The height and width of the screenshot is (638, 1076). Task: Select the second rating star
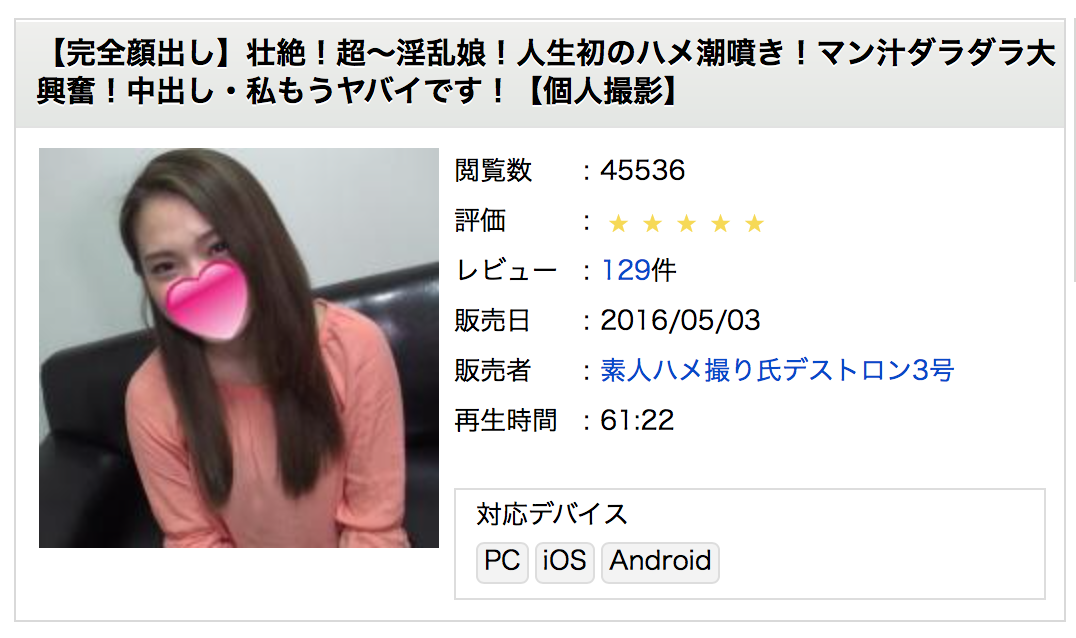pyautogui.click(x=653, y=223)
